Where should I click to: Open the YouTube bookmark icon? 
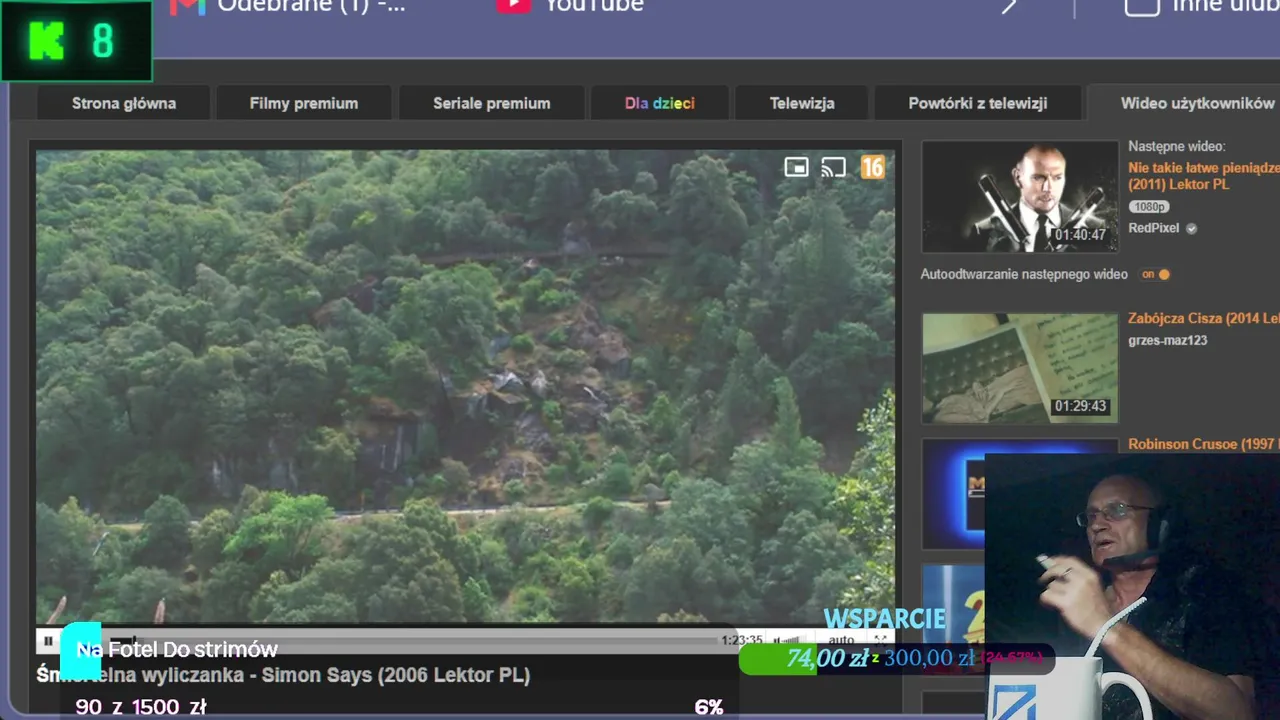click(513, 5)
